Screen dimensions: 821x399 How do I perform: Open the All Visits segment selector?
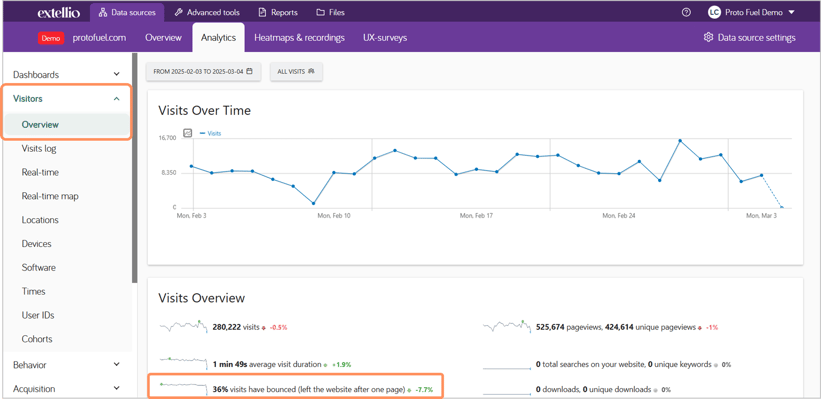[296, 71]
